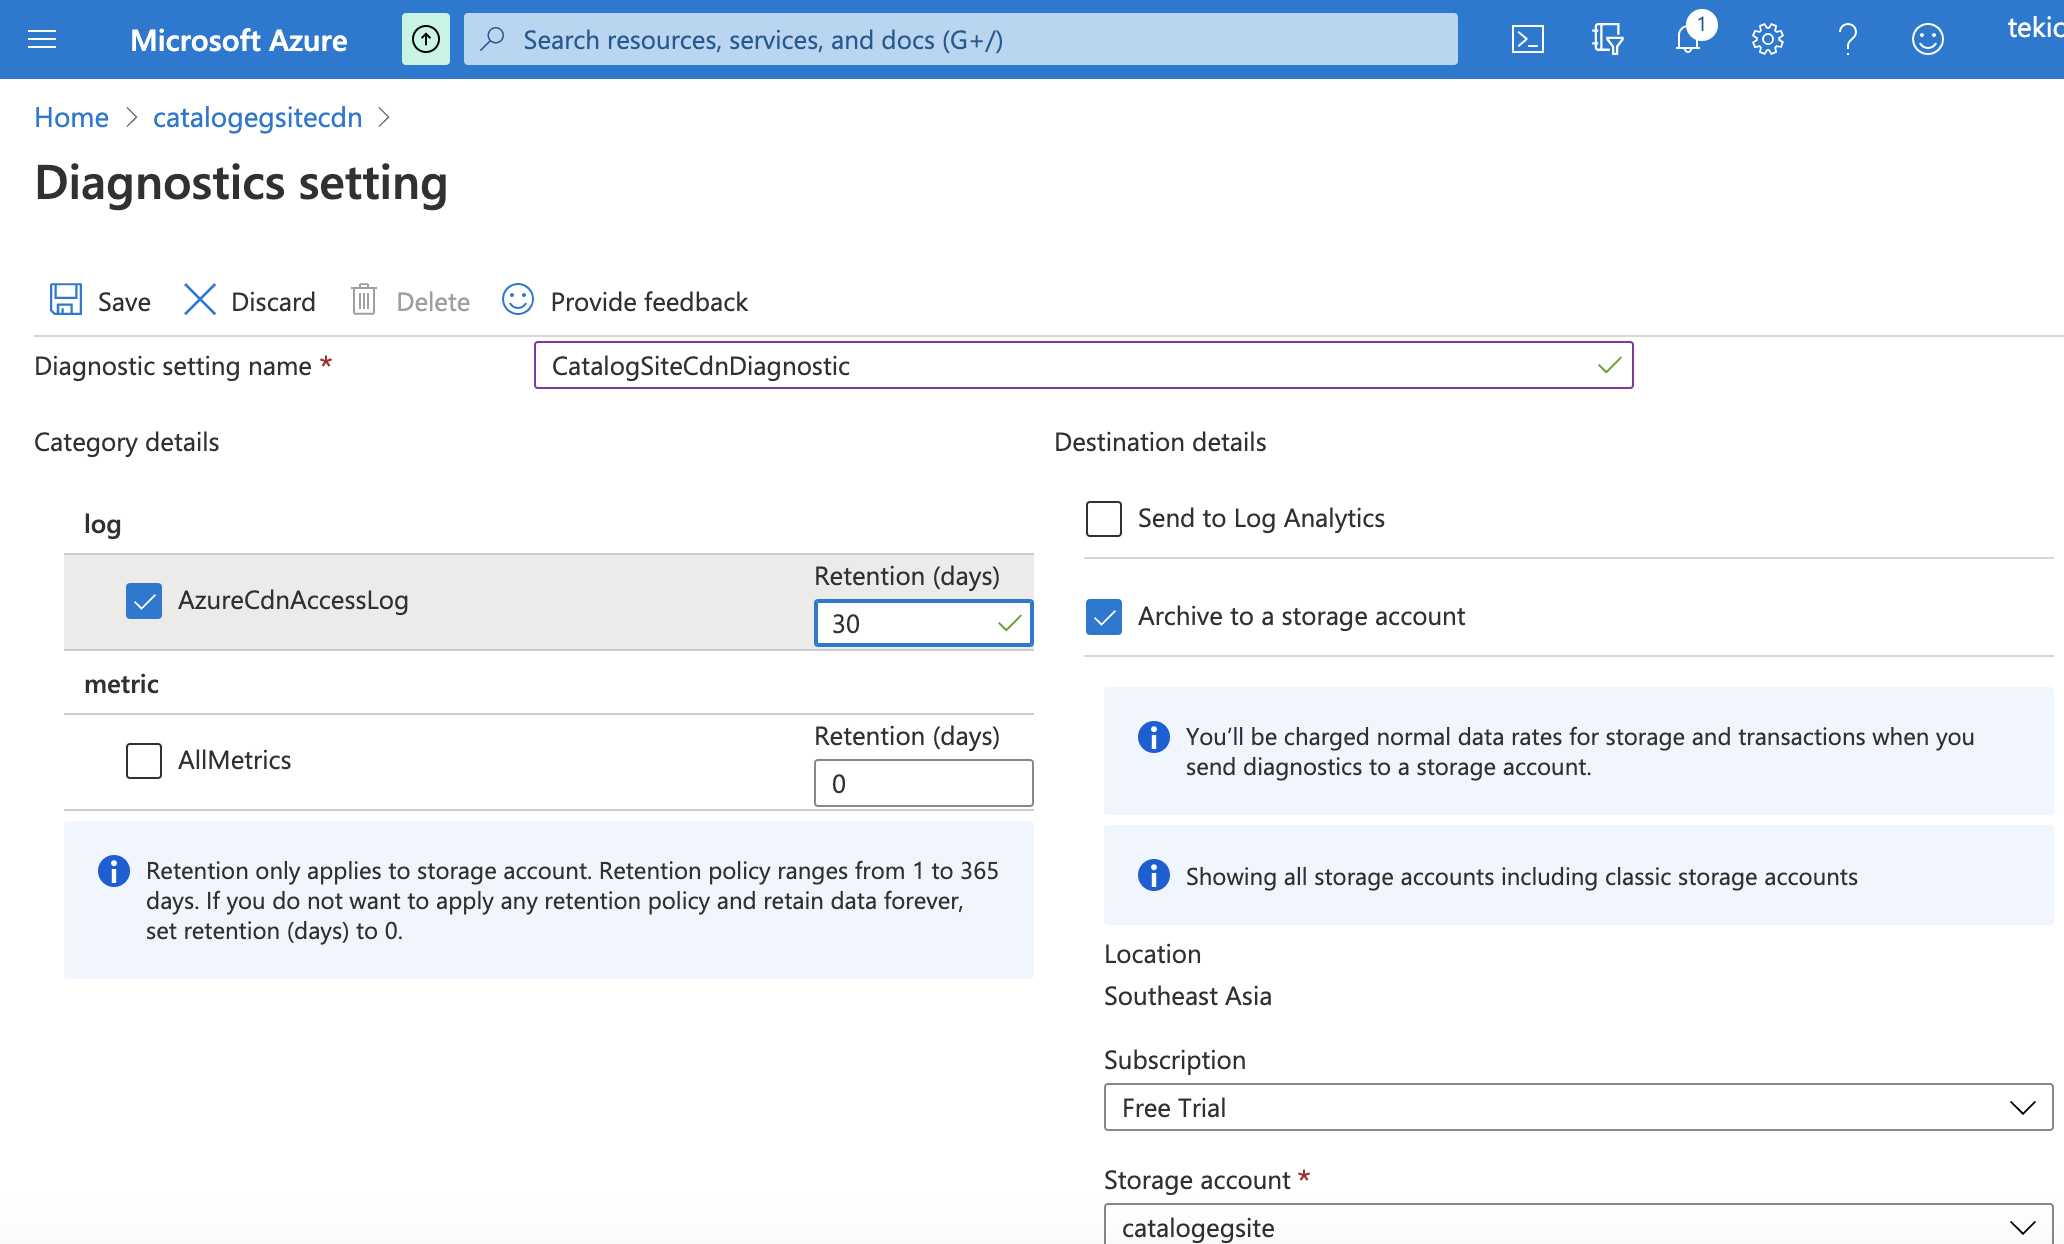Go to Home breadcrumb link
This screenshot has height=1244, width=2064.
point(71,118)
